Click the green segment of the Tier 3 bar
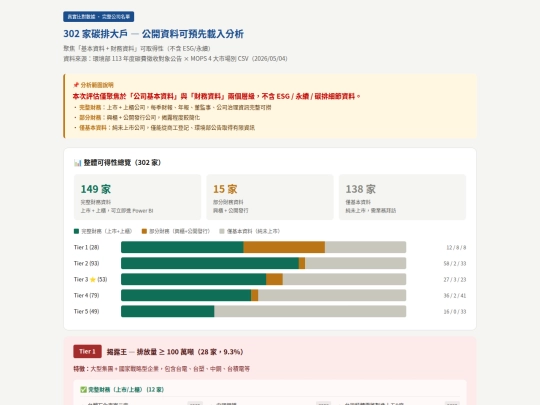 point(194,279)
